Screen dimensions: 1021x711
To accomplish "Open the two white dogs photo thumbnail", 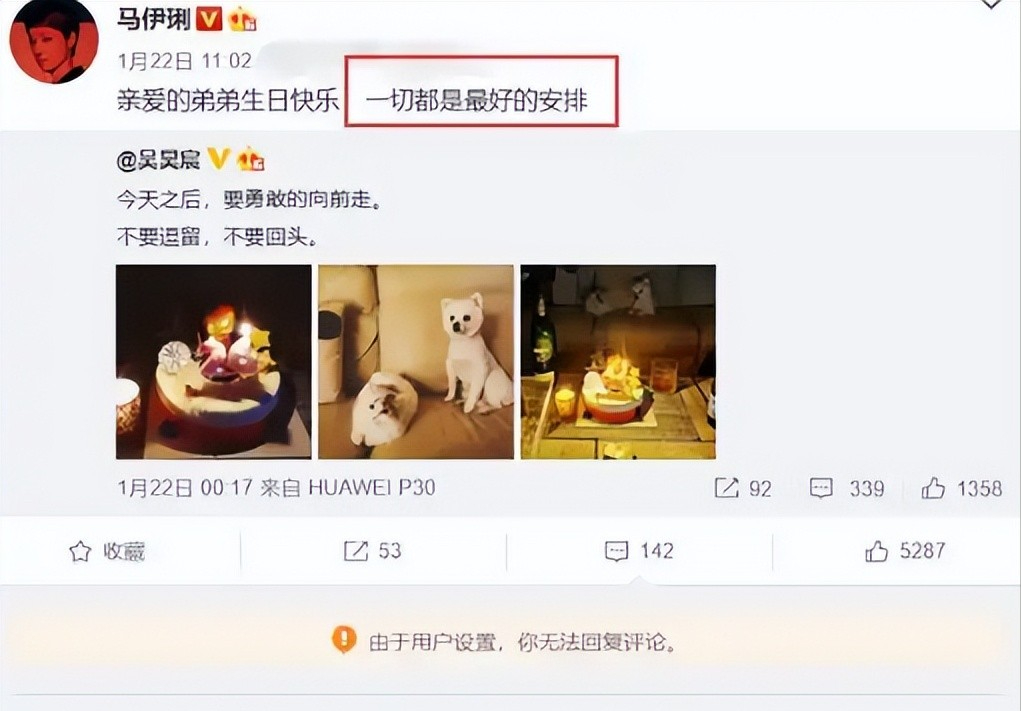I will tap(416, 362).
